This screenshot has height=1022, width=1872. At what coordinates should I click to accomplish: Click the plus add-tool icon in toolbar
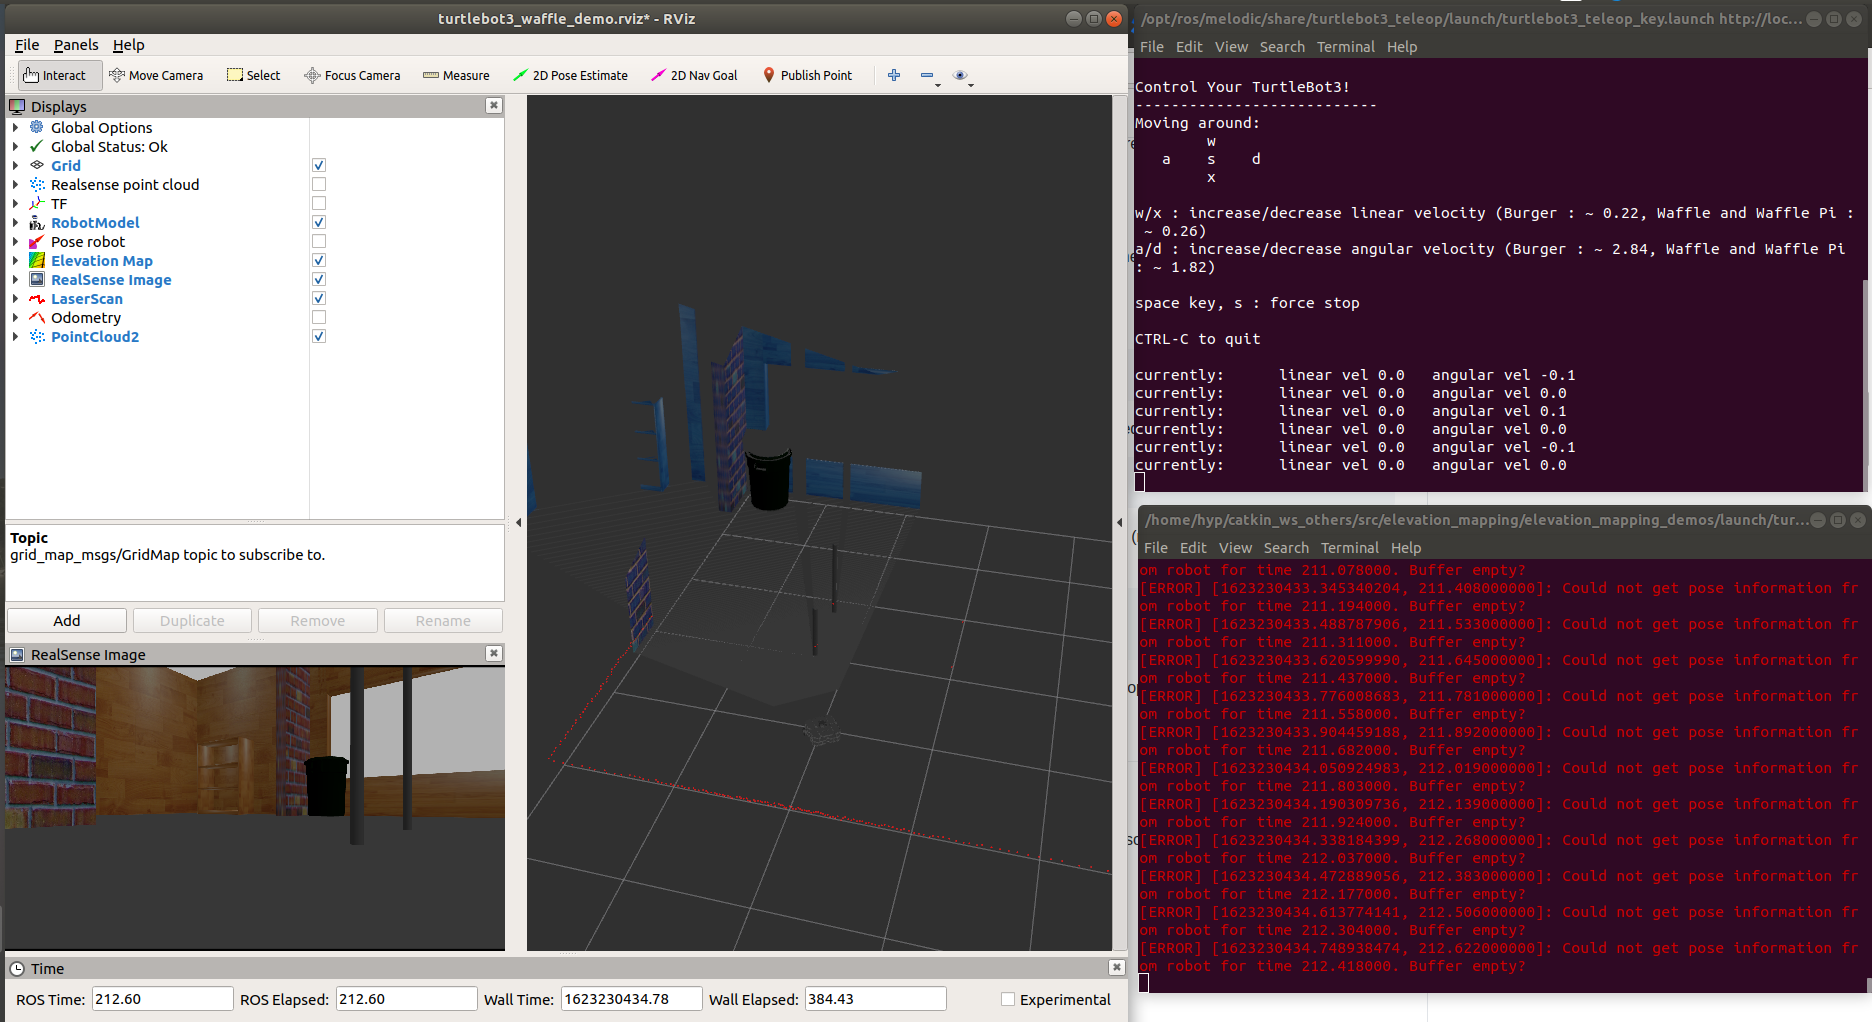(x=894, y=75)
